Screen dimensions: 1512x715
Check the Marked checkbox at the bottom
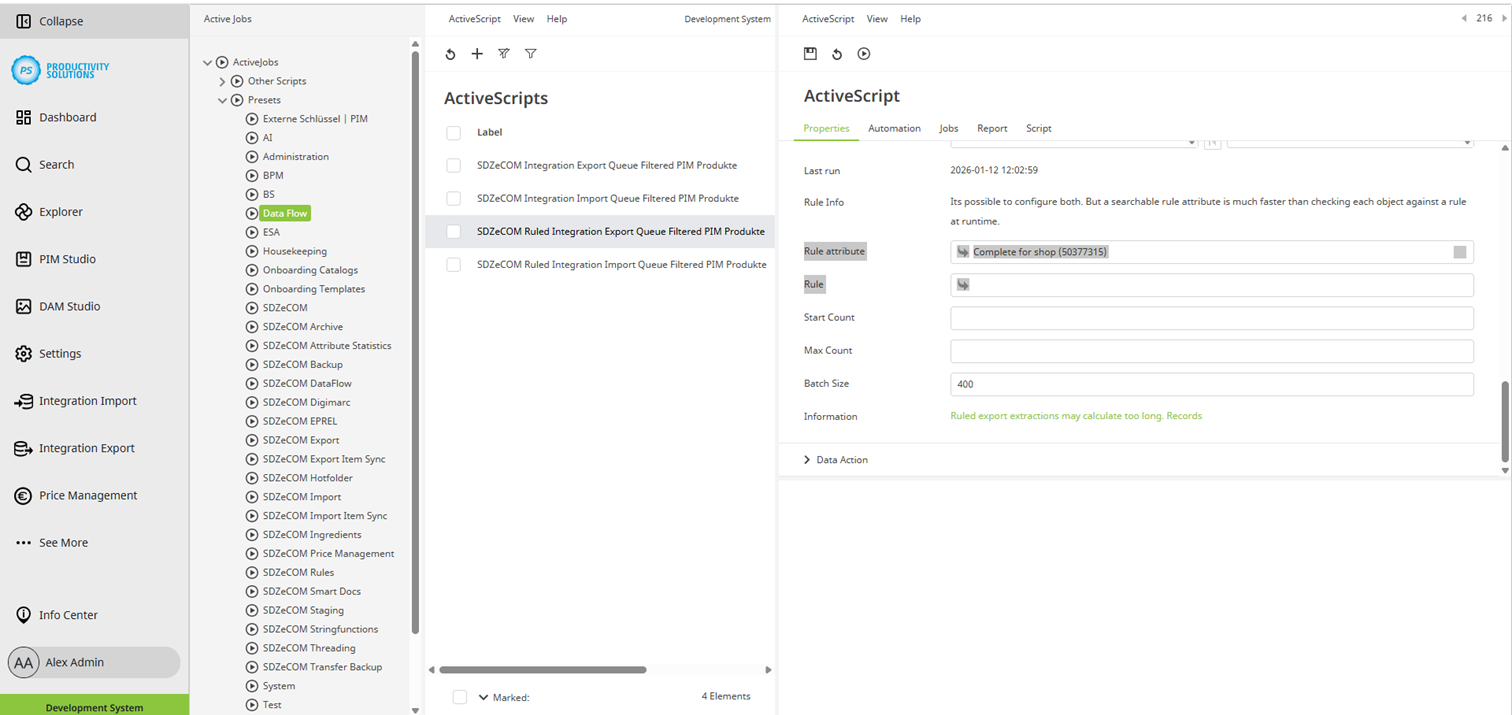point(460,697)
